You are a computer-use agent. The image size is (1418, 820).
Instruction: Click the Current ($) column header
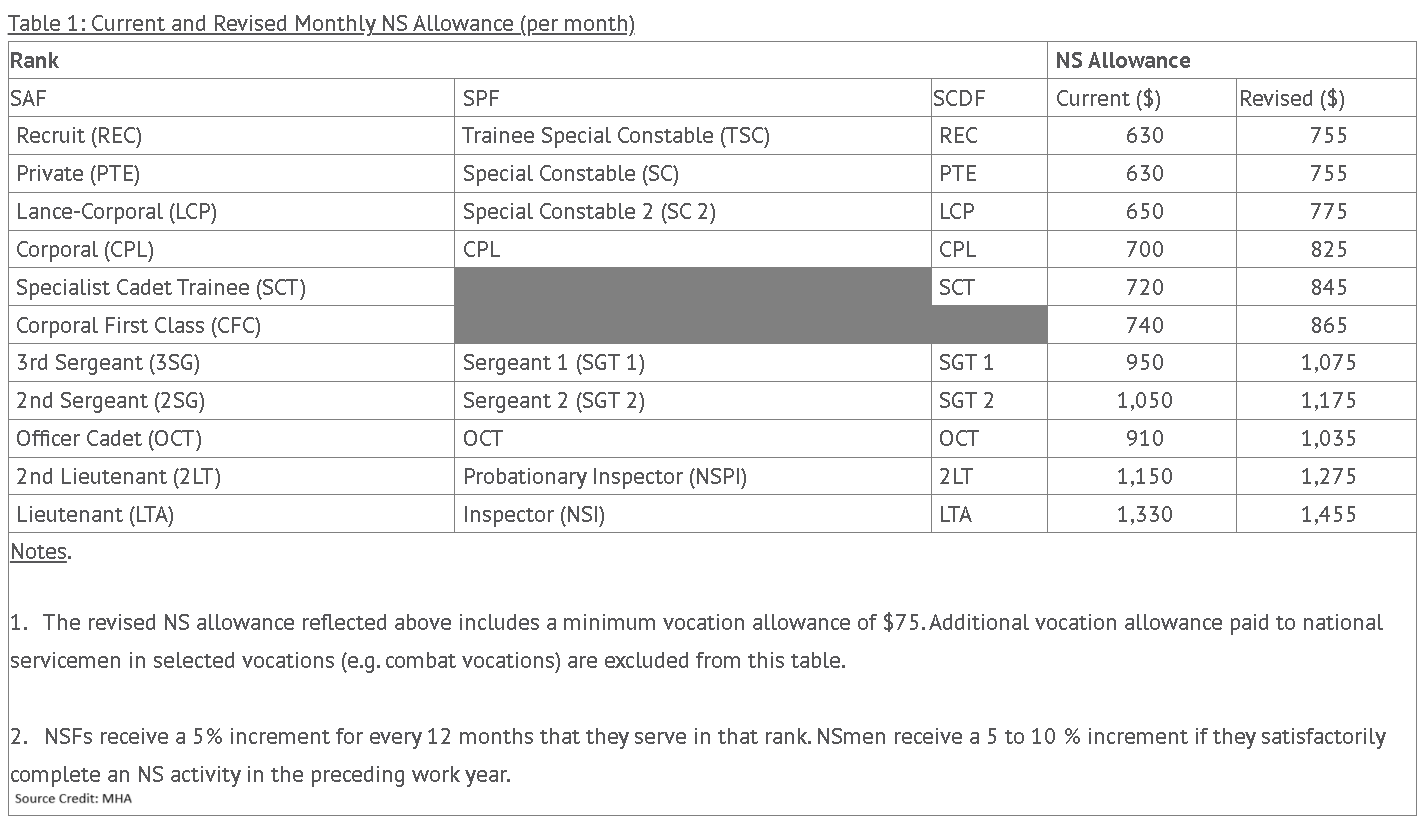(x=1108, y=98)
